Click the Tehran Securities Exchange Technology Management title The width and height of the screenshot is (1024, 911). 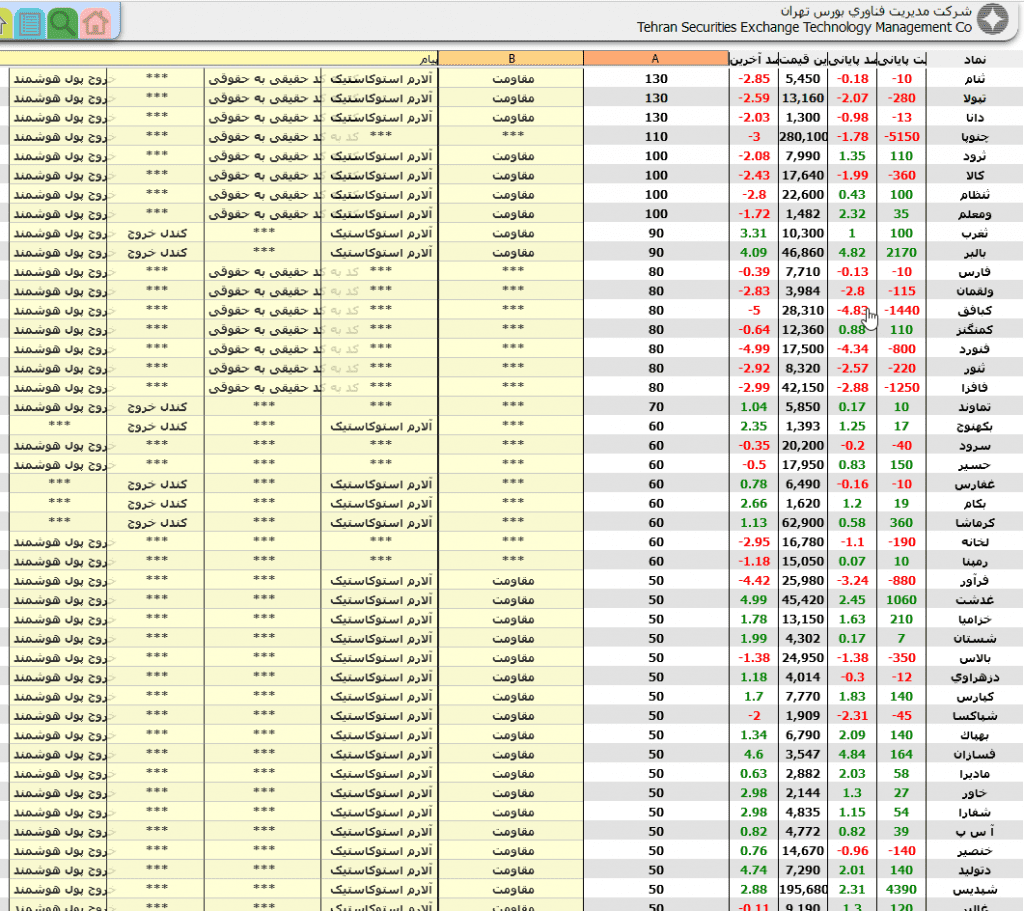coord(804,27)
